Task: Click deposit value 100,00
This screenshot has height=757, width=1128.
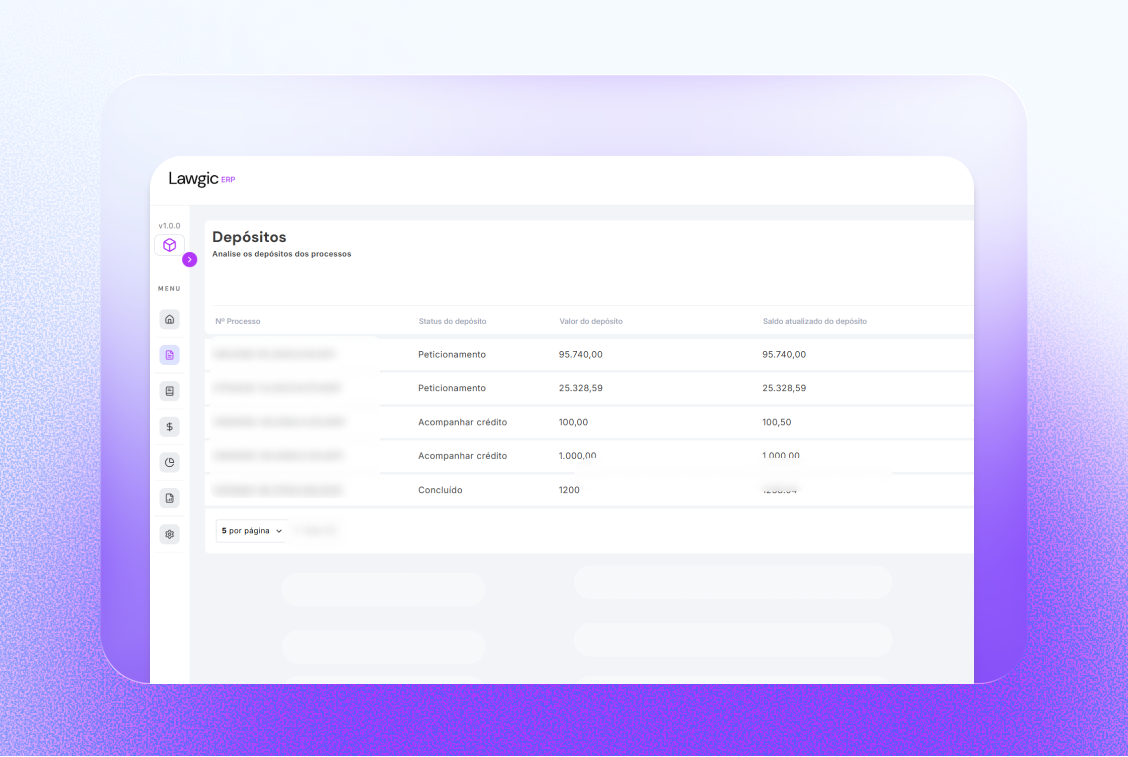Action: [x=573, y=422]
